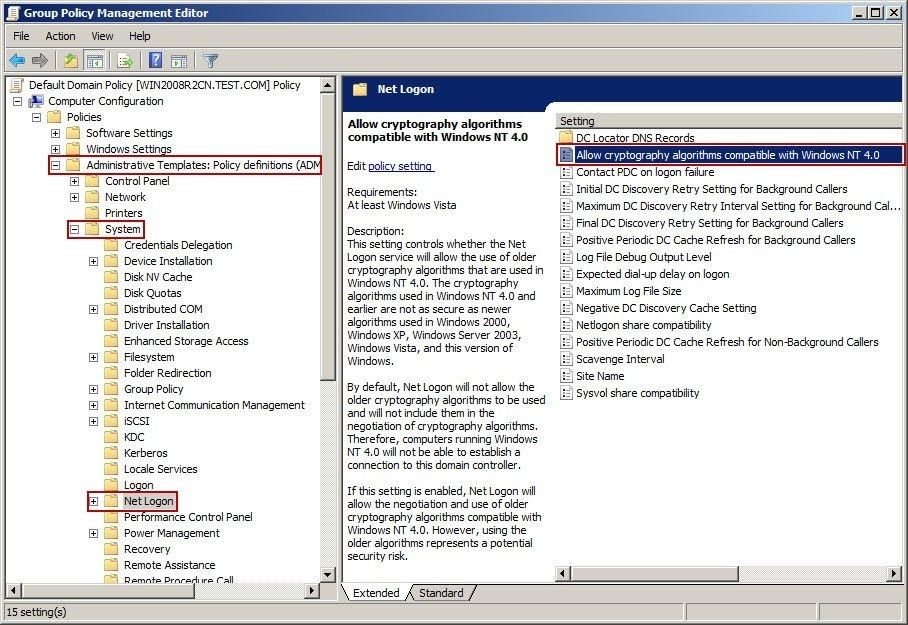
Task: Select Folder Redirection in the tree
Action: click(x=167, y=373)
